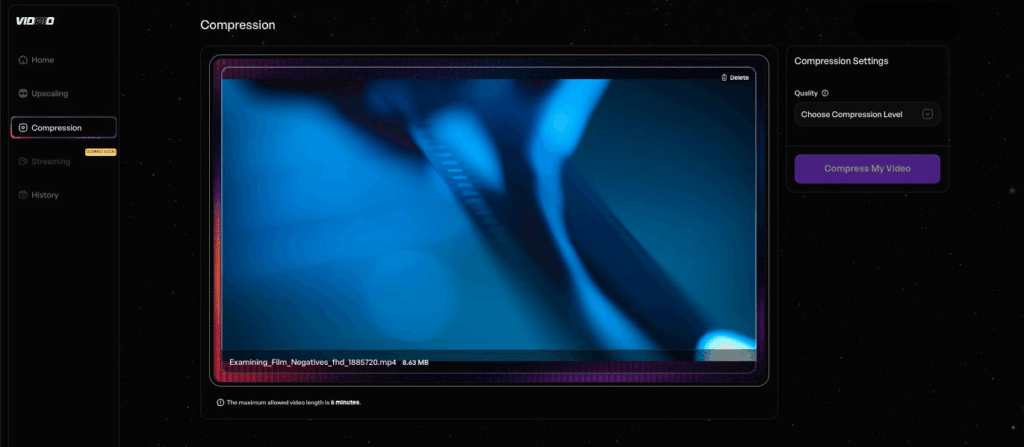This screenshot has height=447, width=1024.
Task: Click the Home house icon
Action: (23, 60)
